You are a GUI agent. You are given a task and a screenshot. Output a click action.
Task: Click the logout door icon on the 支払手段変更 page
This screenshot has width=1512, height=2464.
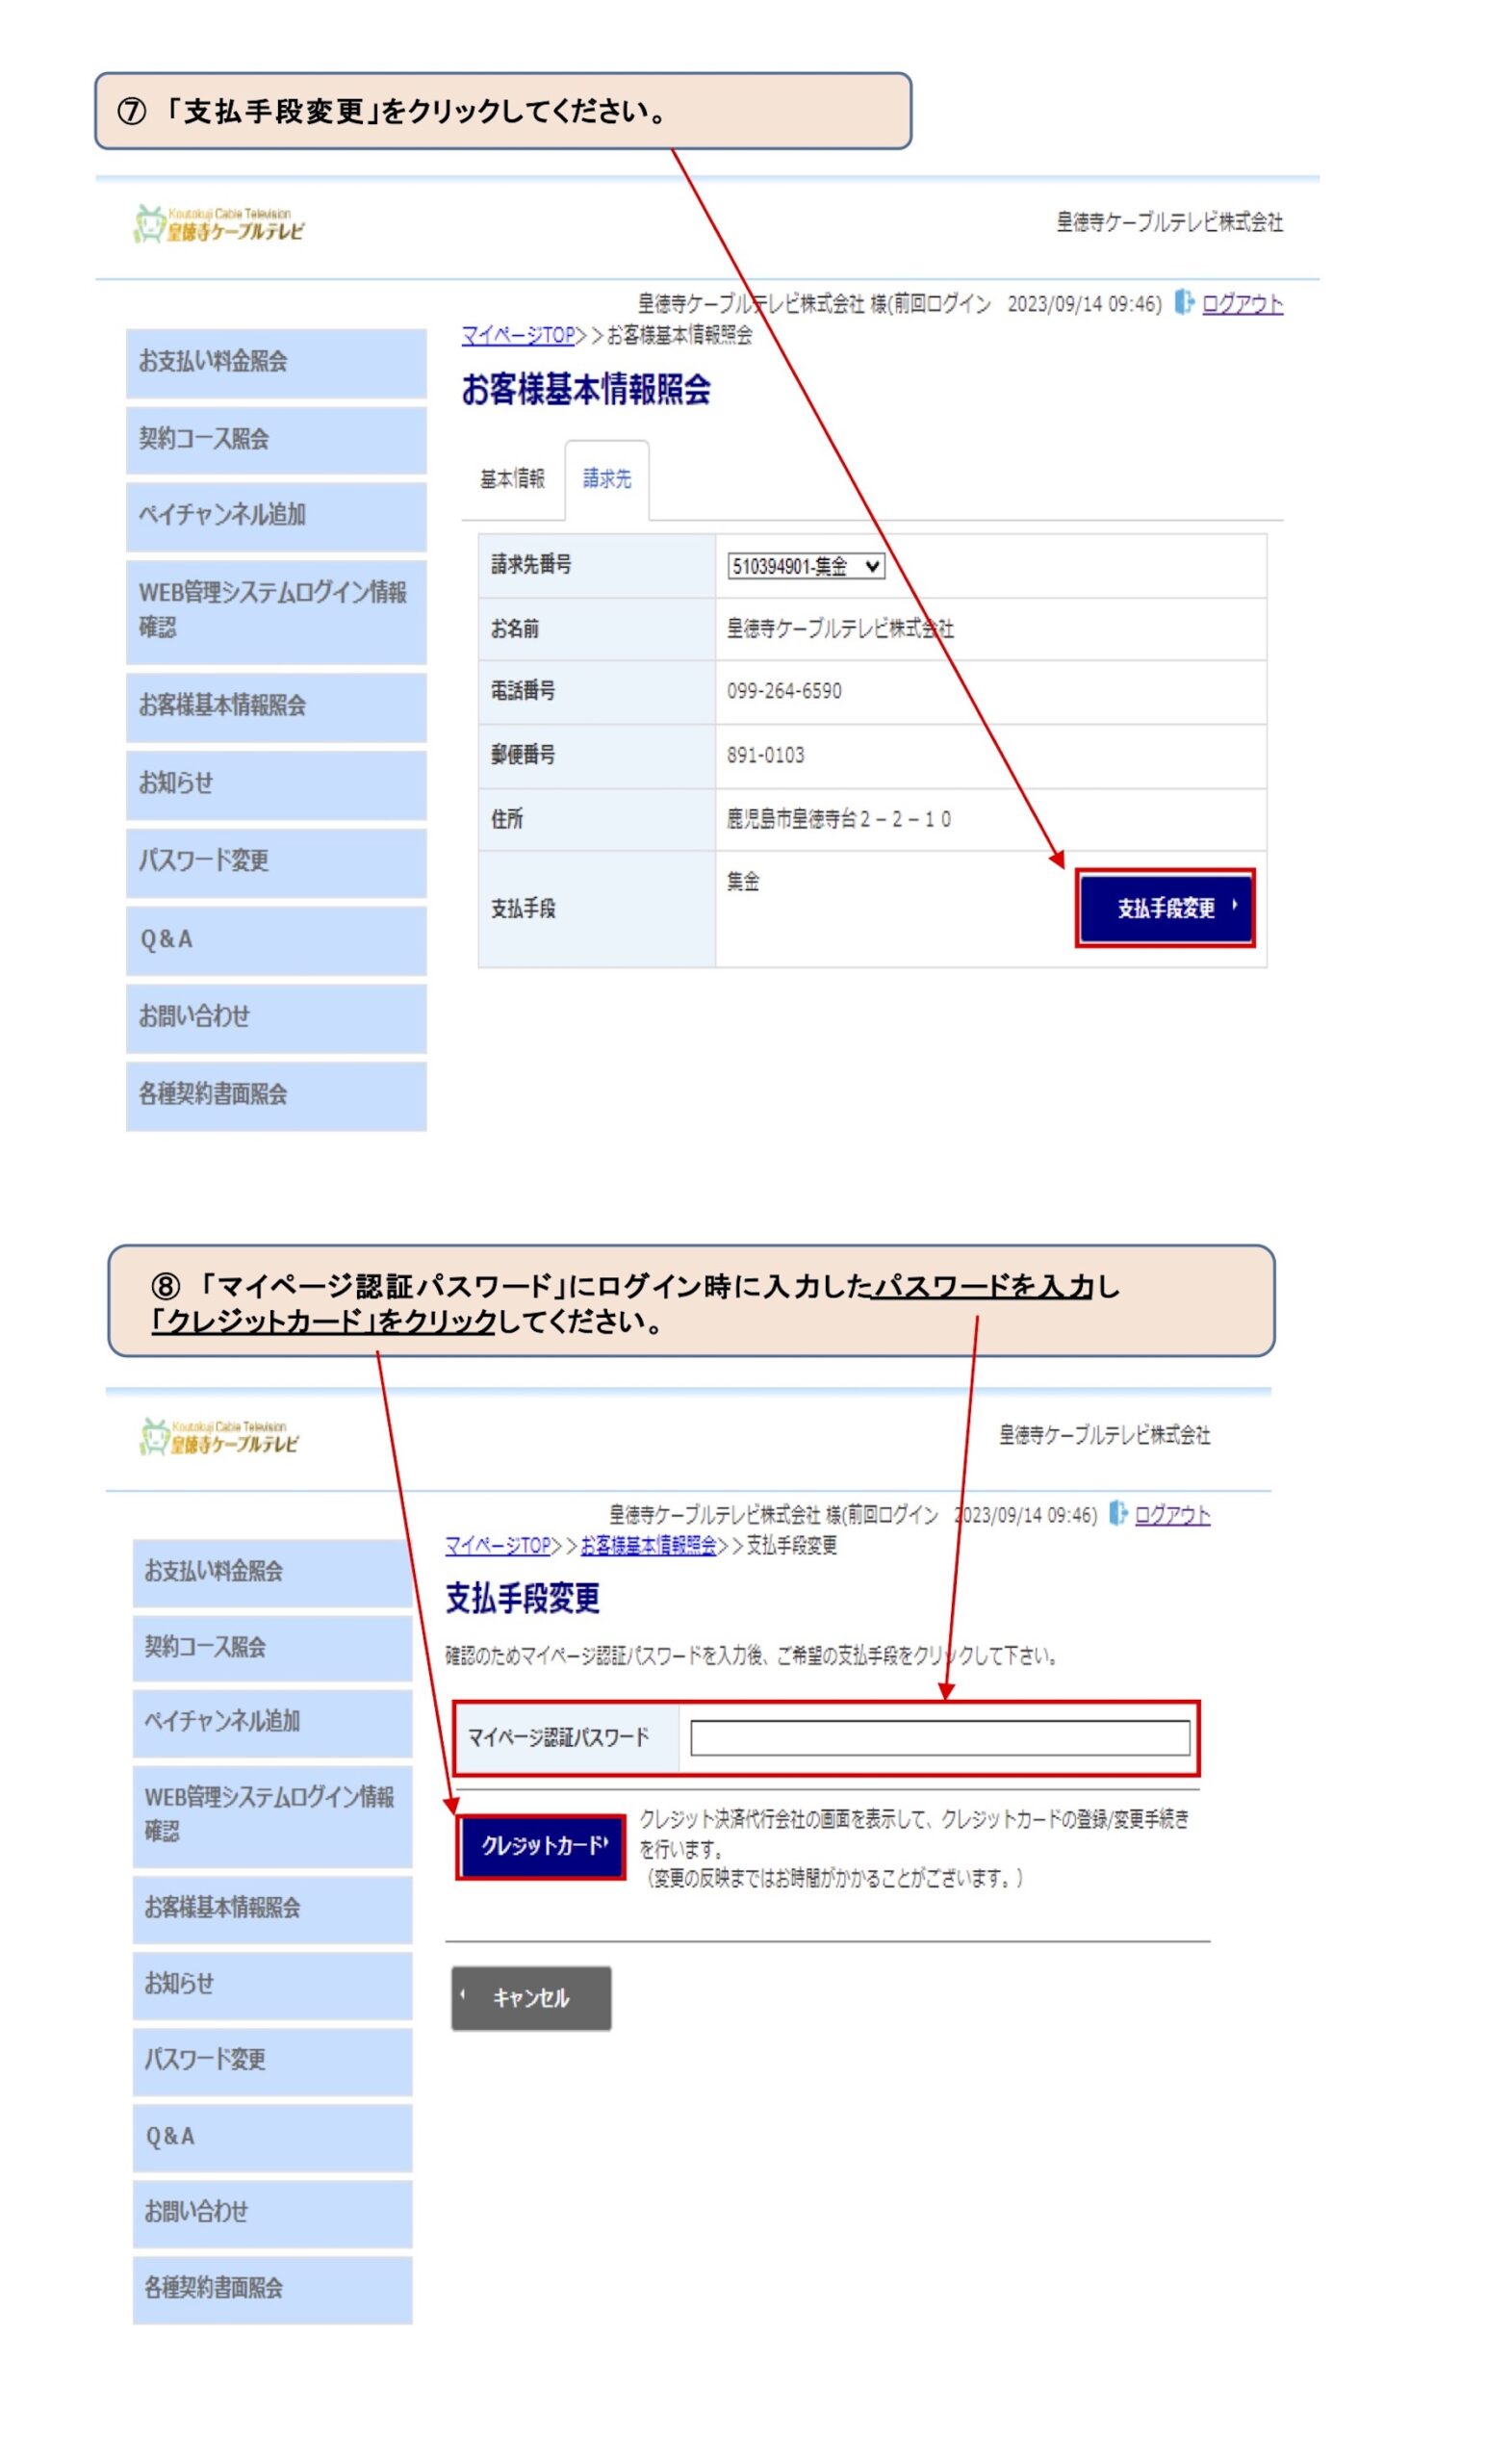[x=1118, y=1514]
